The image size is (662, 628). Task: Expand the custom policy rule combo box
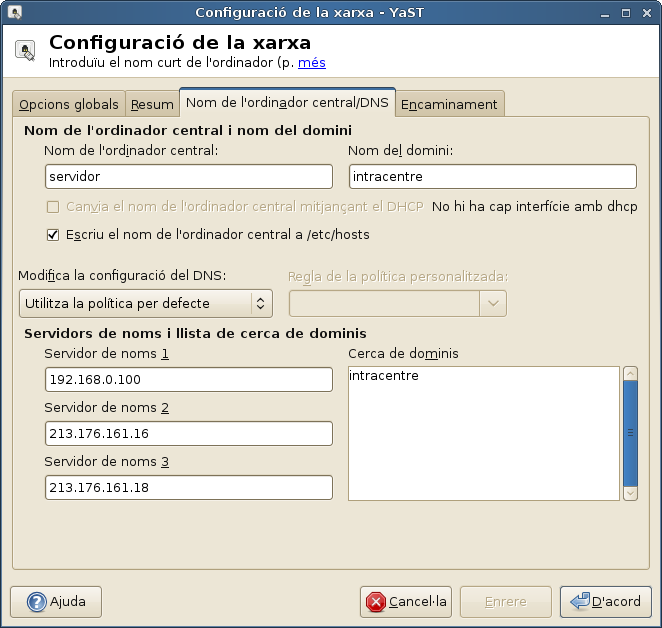pos(397,303)
